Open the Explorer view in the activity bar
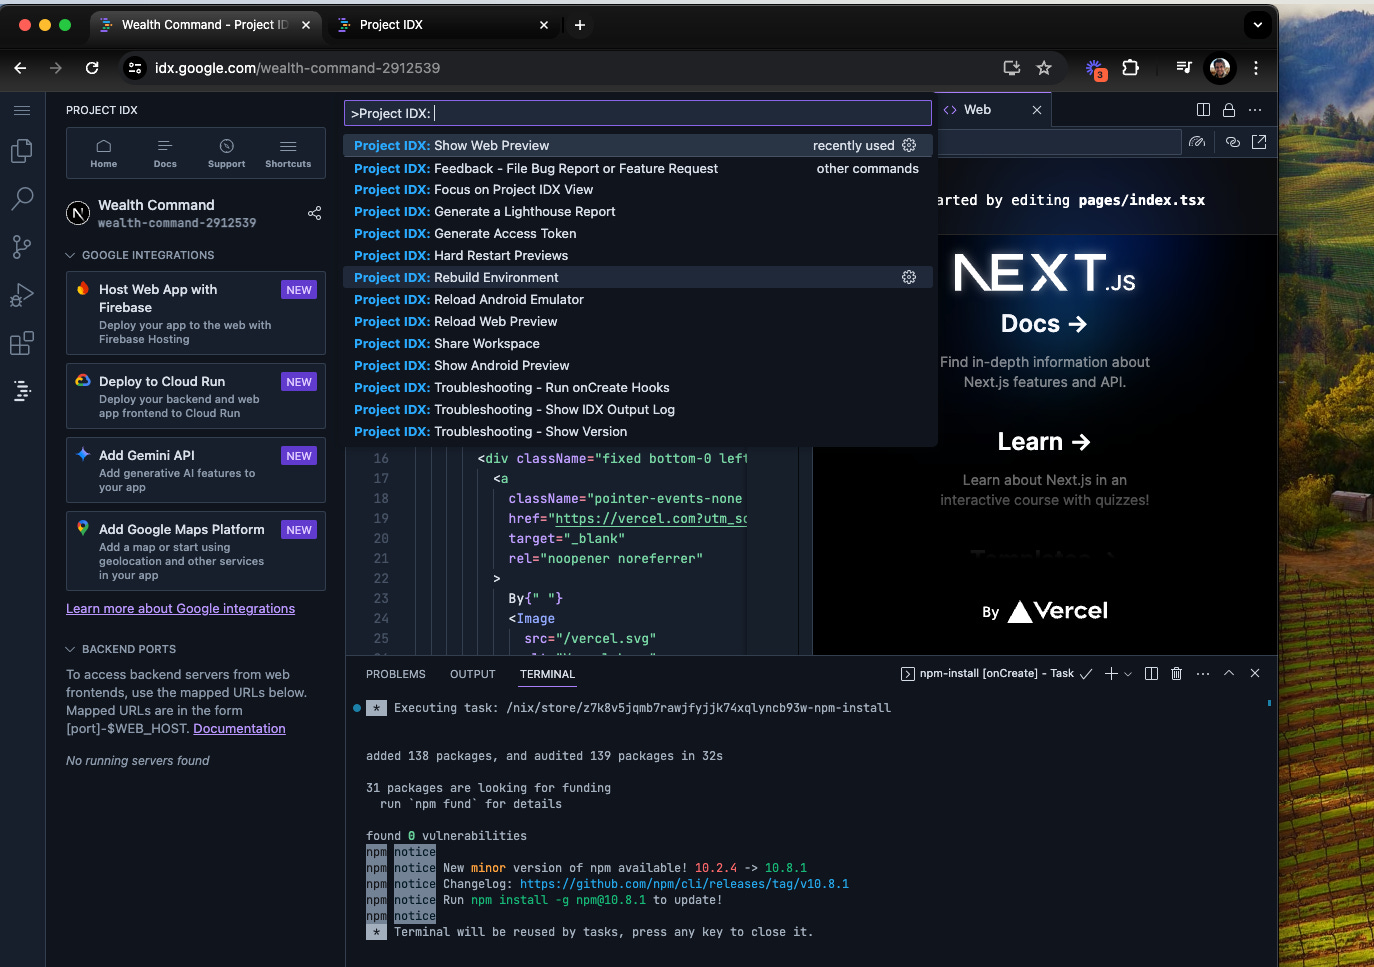The image size is (1374, 967). pos(22,151)
